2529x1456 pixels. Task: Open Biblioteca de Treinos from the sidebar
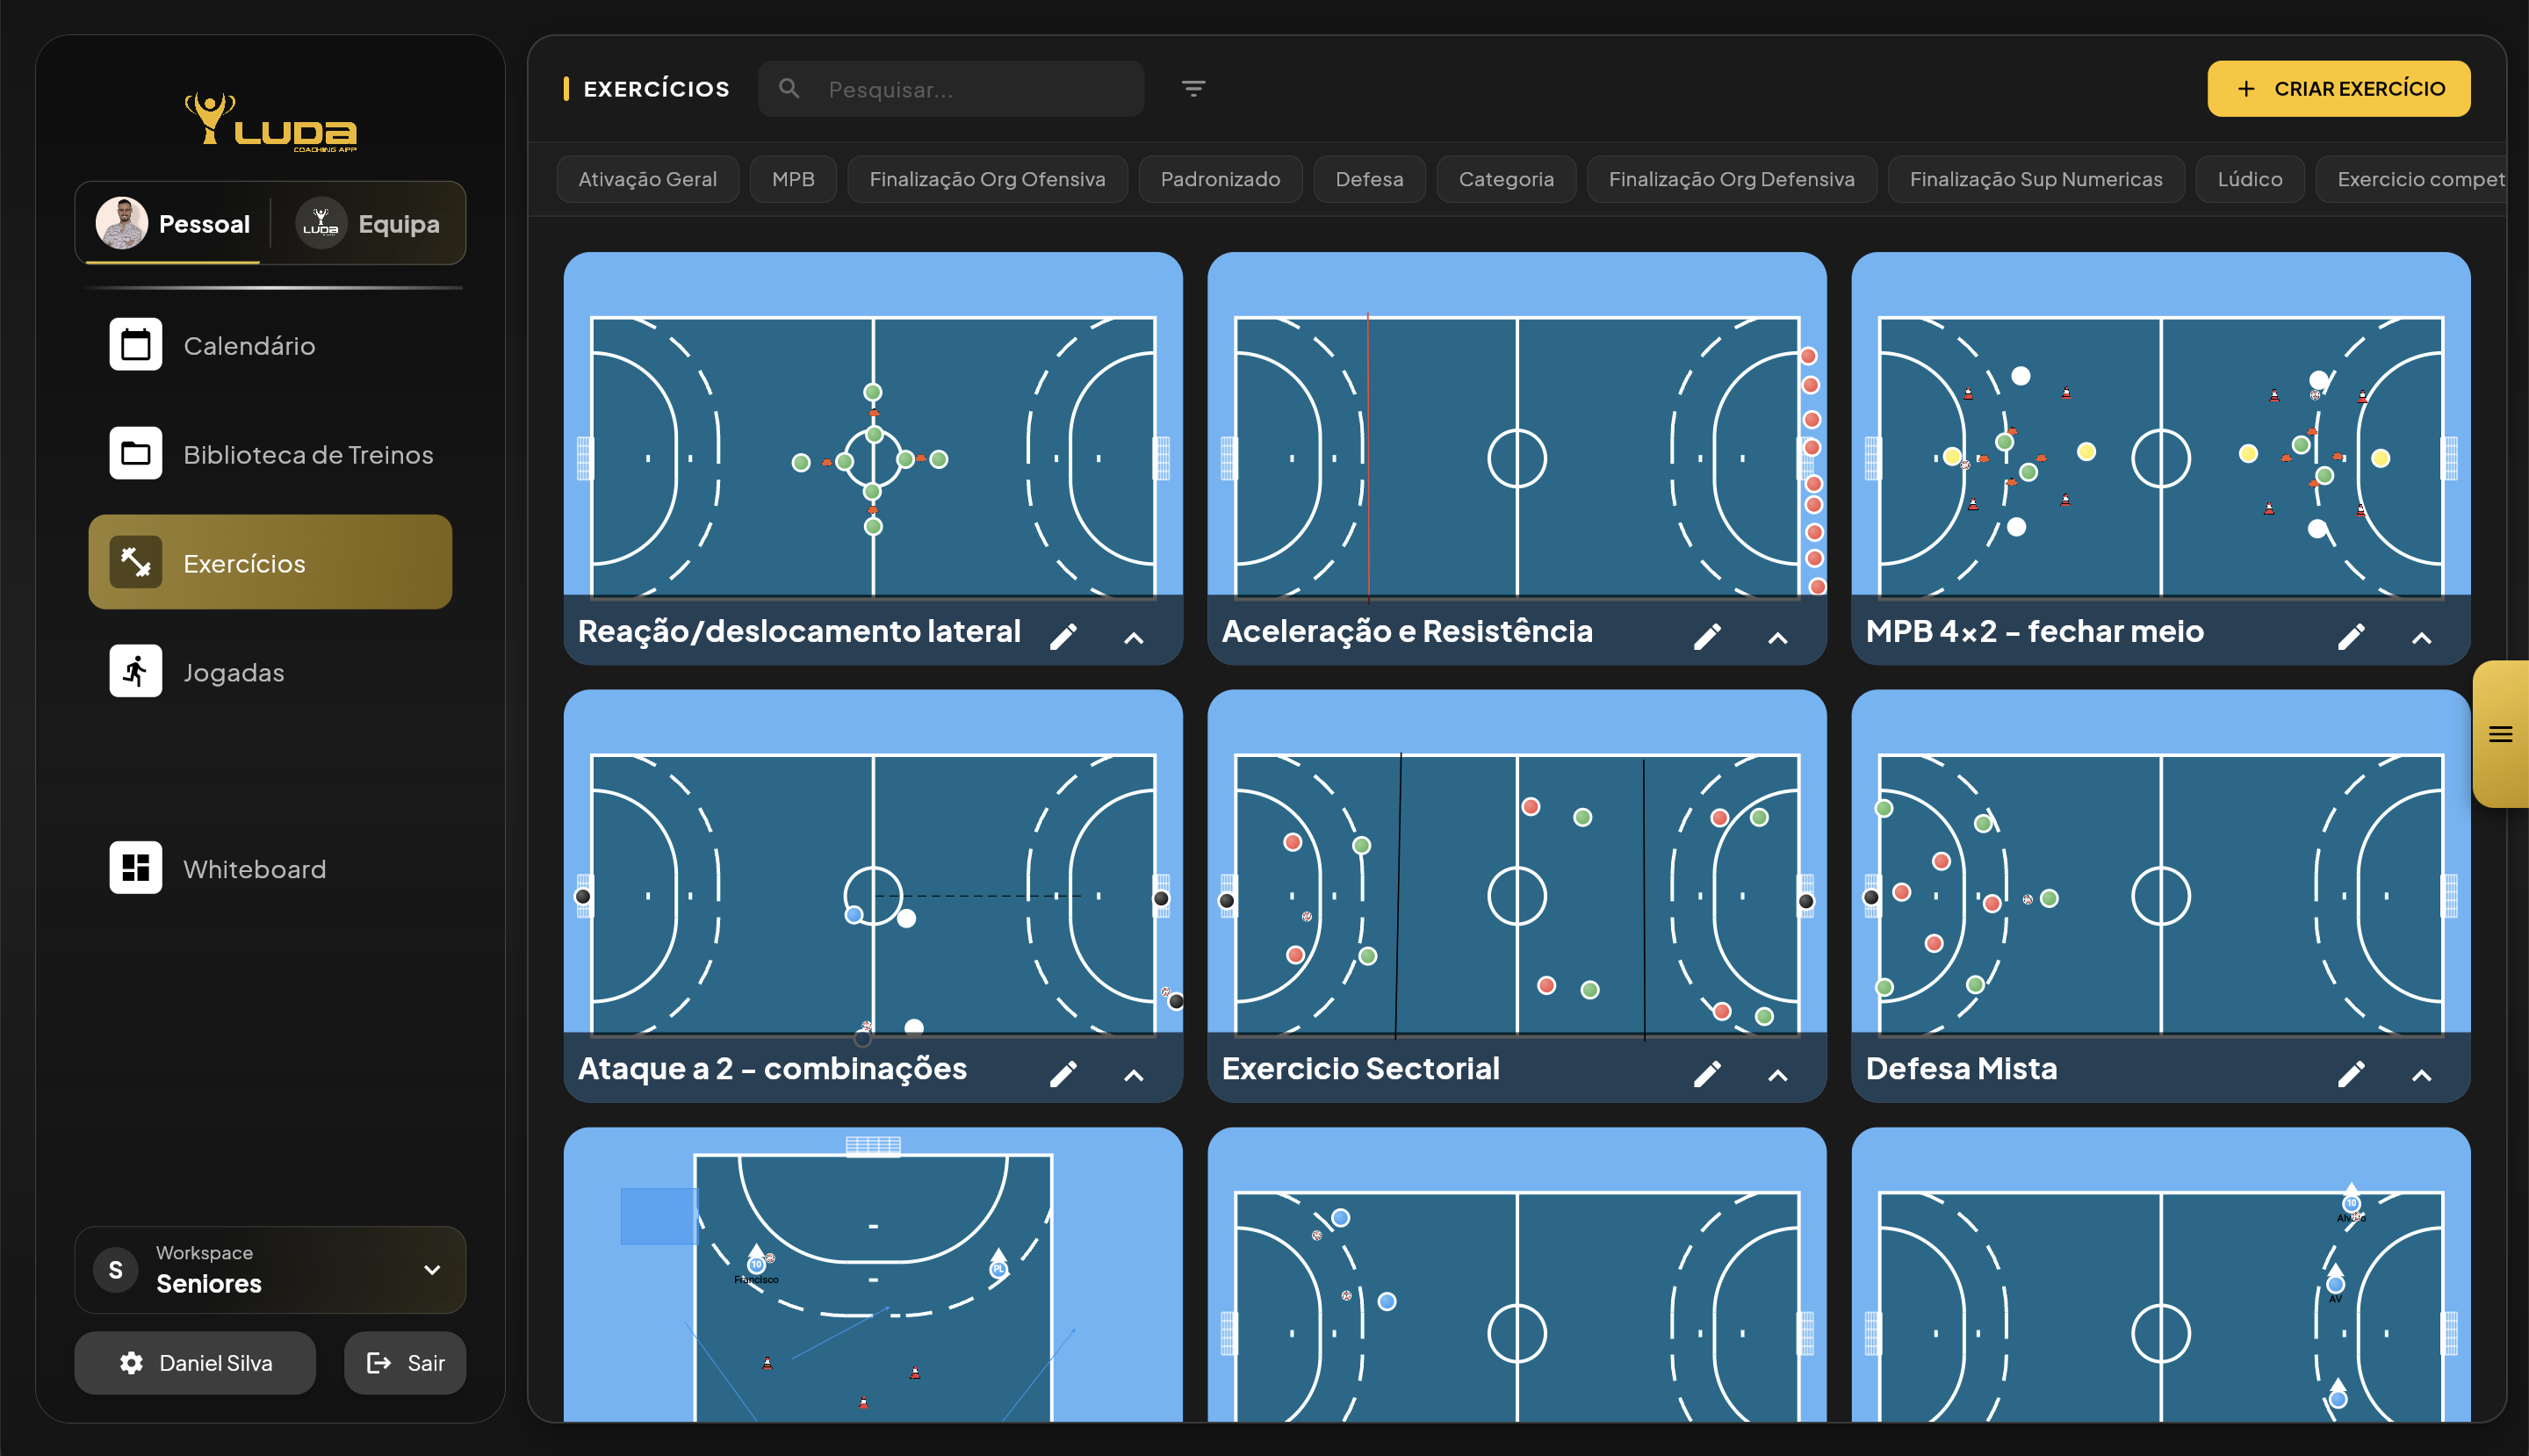tap(307, 454)
